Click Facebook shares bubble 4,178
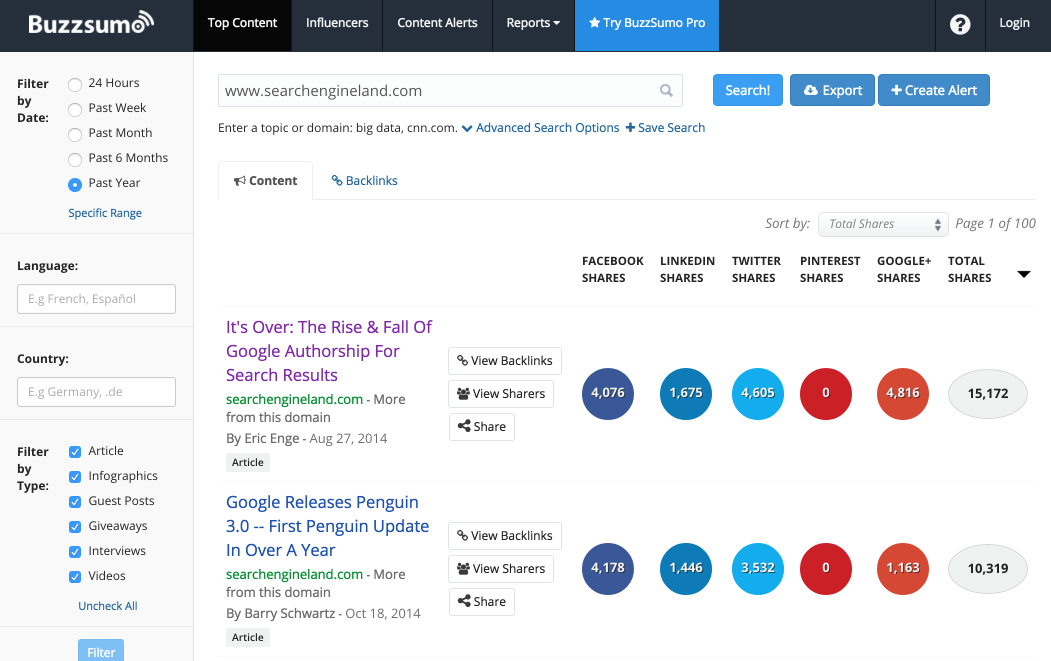Screen dimensions: 1051x661 click(608, 568)
